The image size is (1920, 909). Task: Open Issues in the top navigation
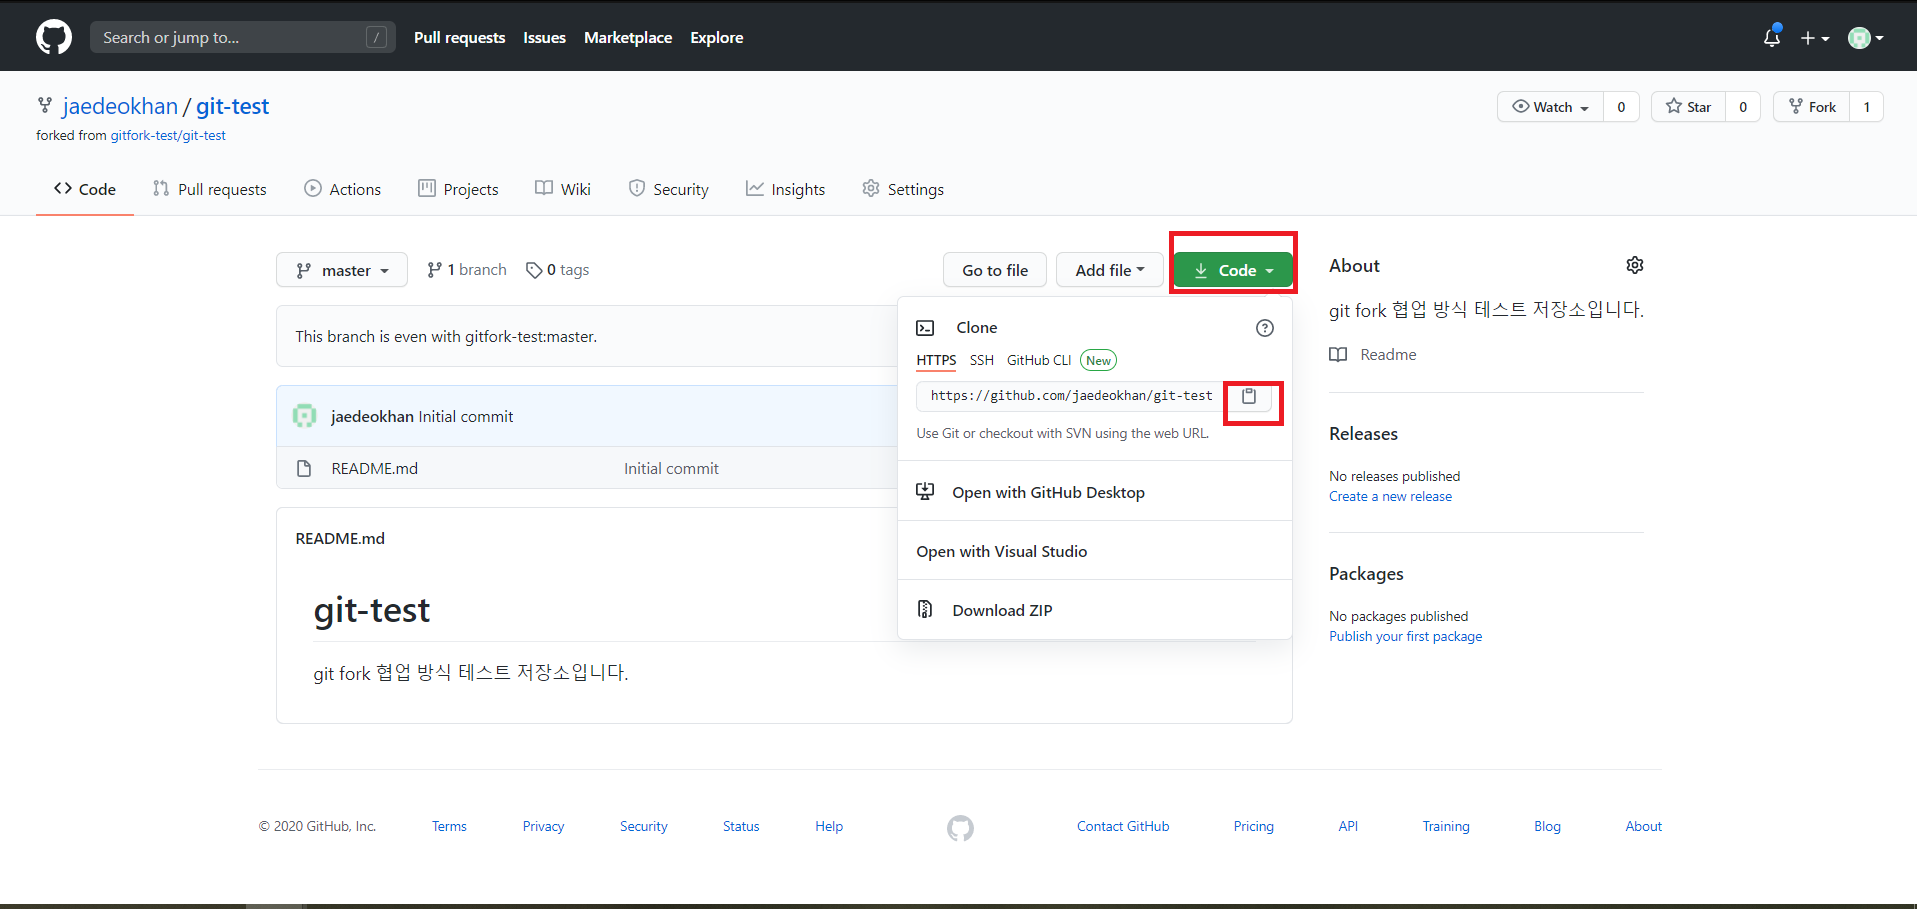pos(544,37)
